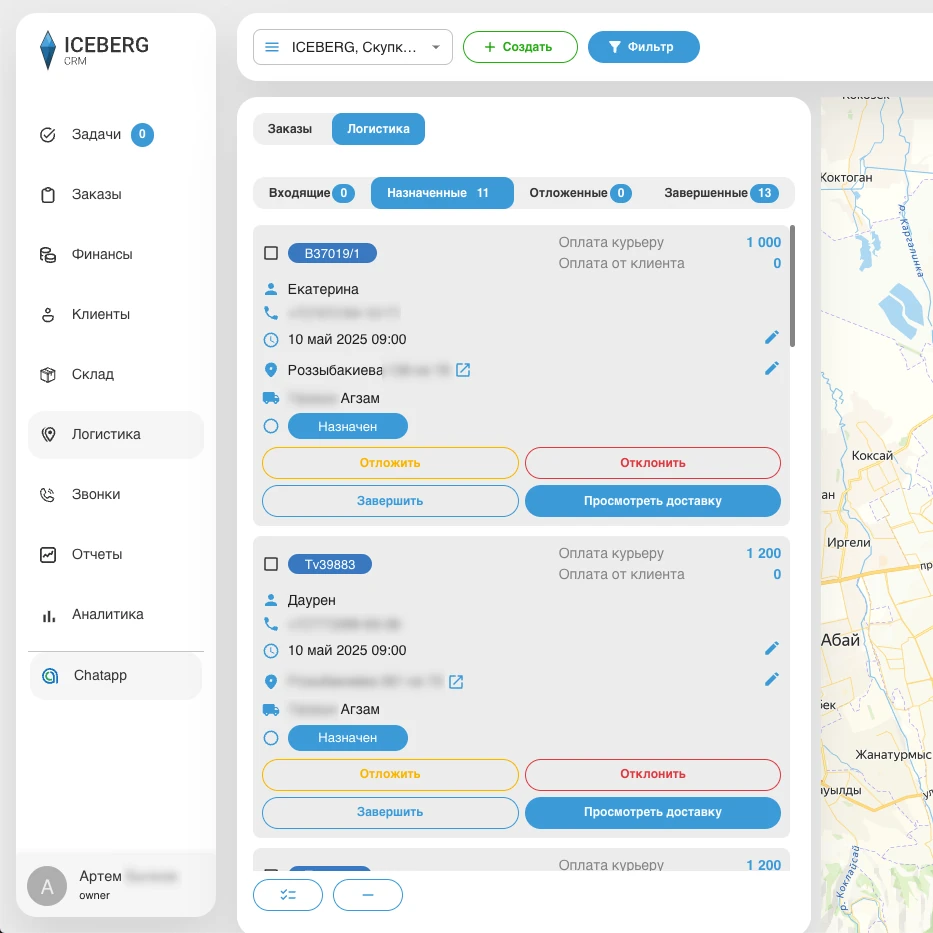The width and height of the screenshot is (933, 933).
Task: Open the user profile Артем owner
Action: [116, 885]
